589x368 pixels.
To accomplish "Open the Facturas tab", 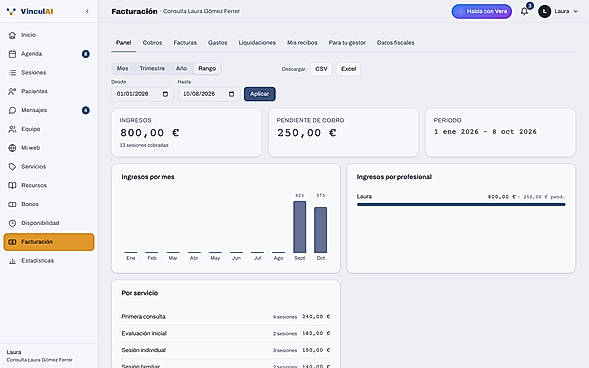I will 185,43.
